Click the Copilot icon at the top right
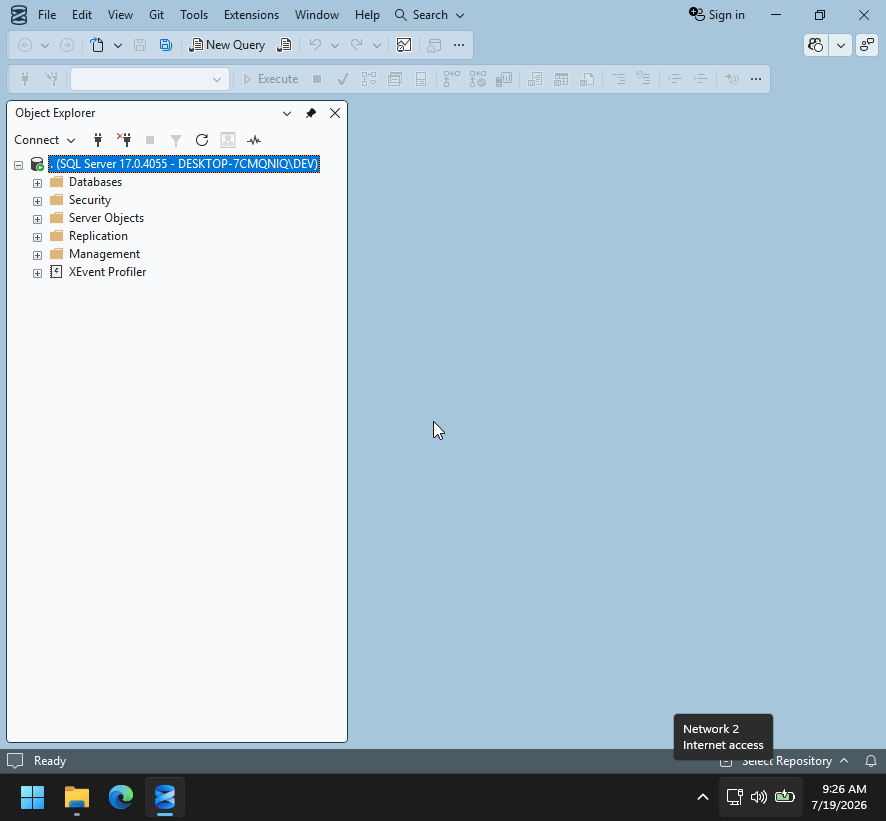Screen dimensions: 886x821 [x=816, y=45]
